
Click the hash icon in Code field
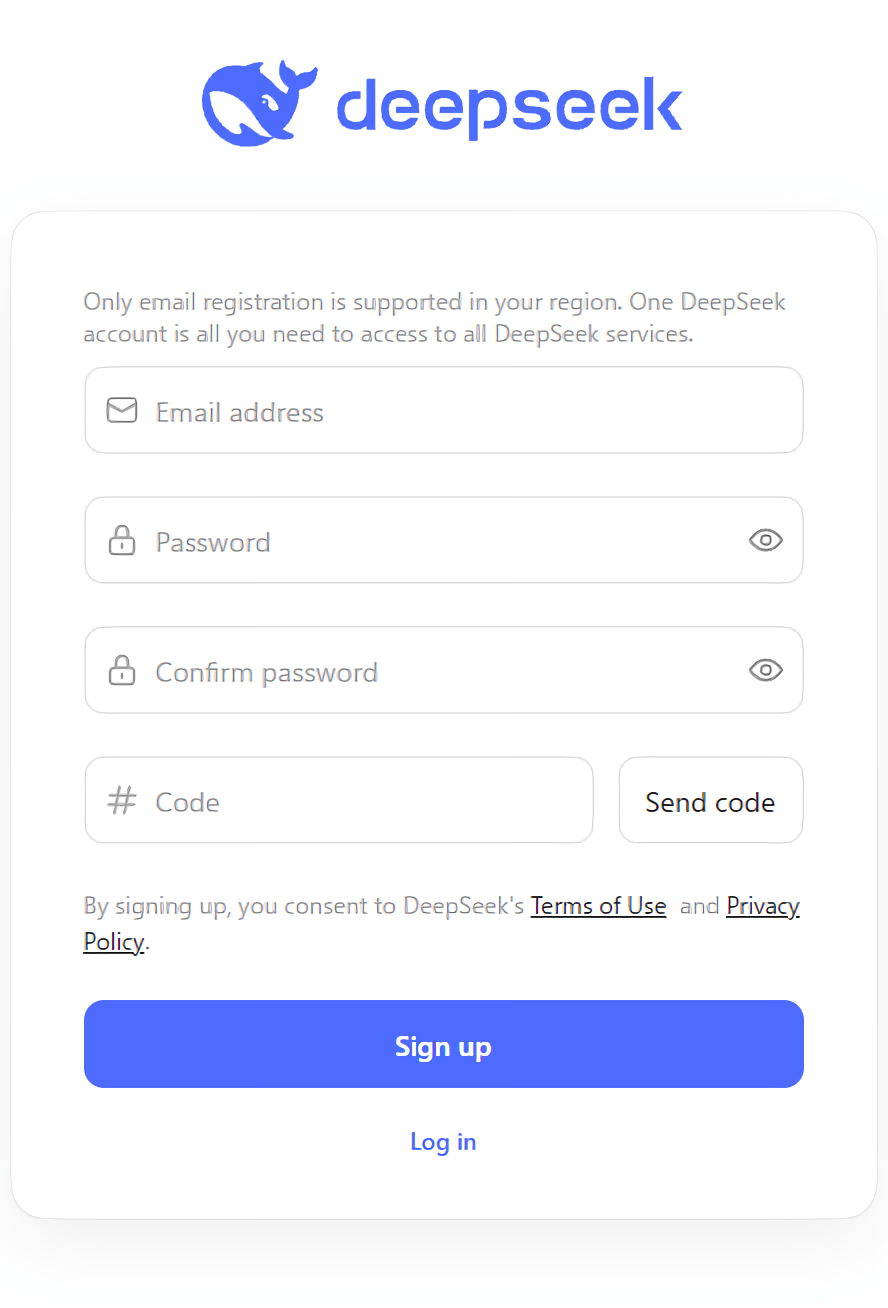122,800
